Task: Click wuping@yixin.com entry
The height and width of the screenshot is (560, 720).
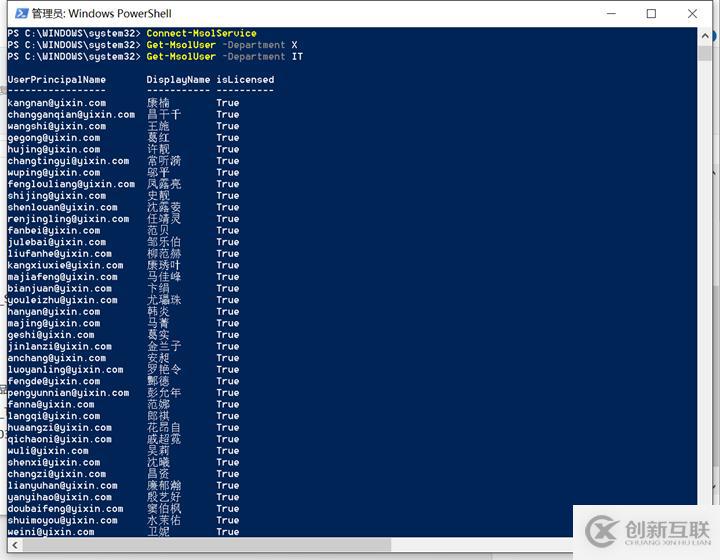Action: click(54, 173)
